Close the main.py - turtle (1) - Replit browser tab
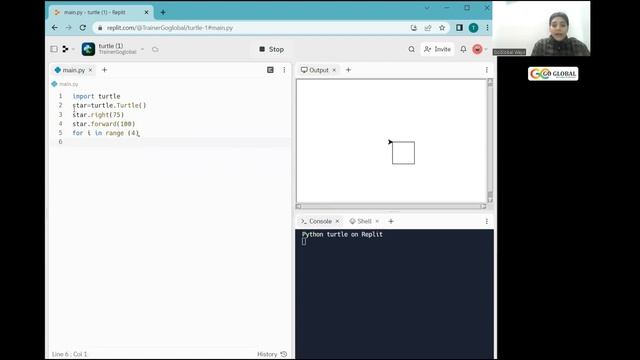 pyautogui.click(x=146, y=12)
